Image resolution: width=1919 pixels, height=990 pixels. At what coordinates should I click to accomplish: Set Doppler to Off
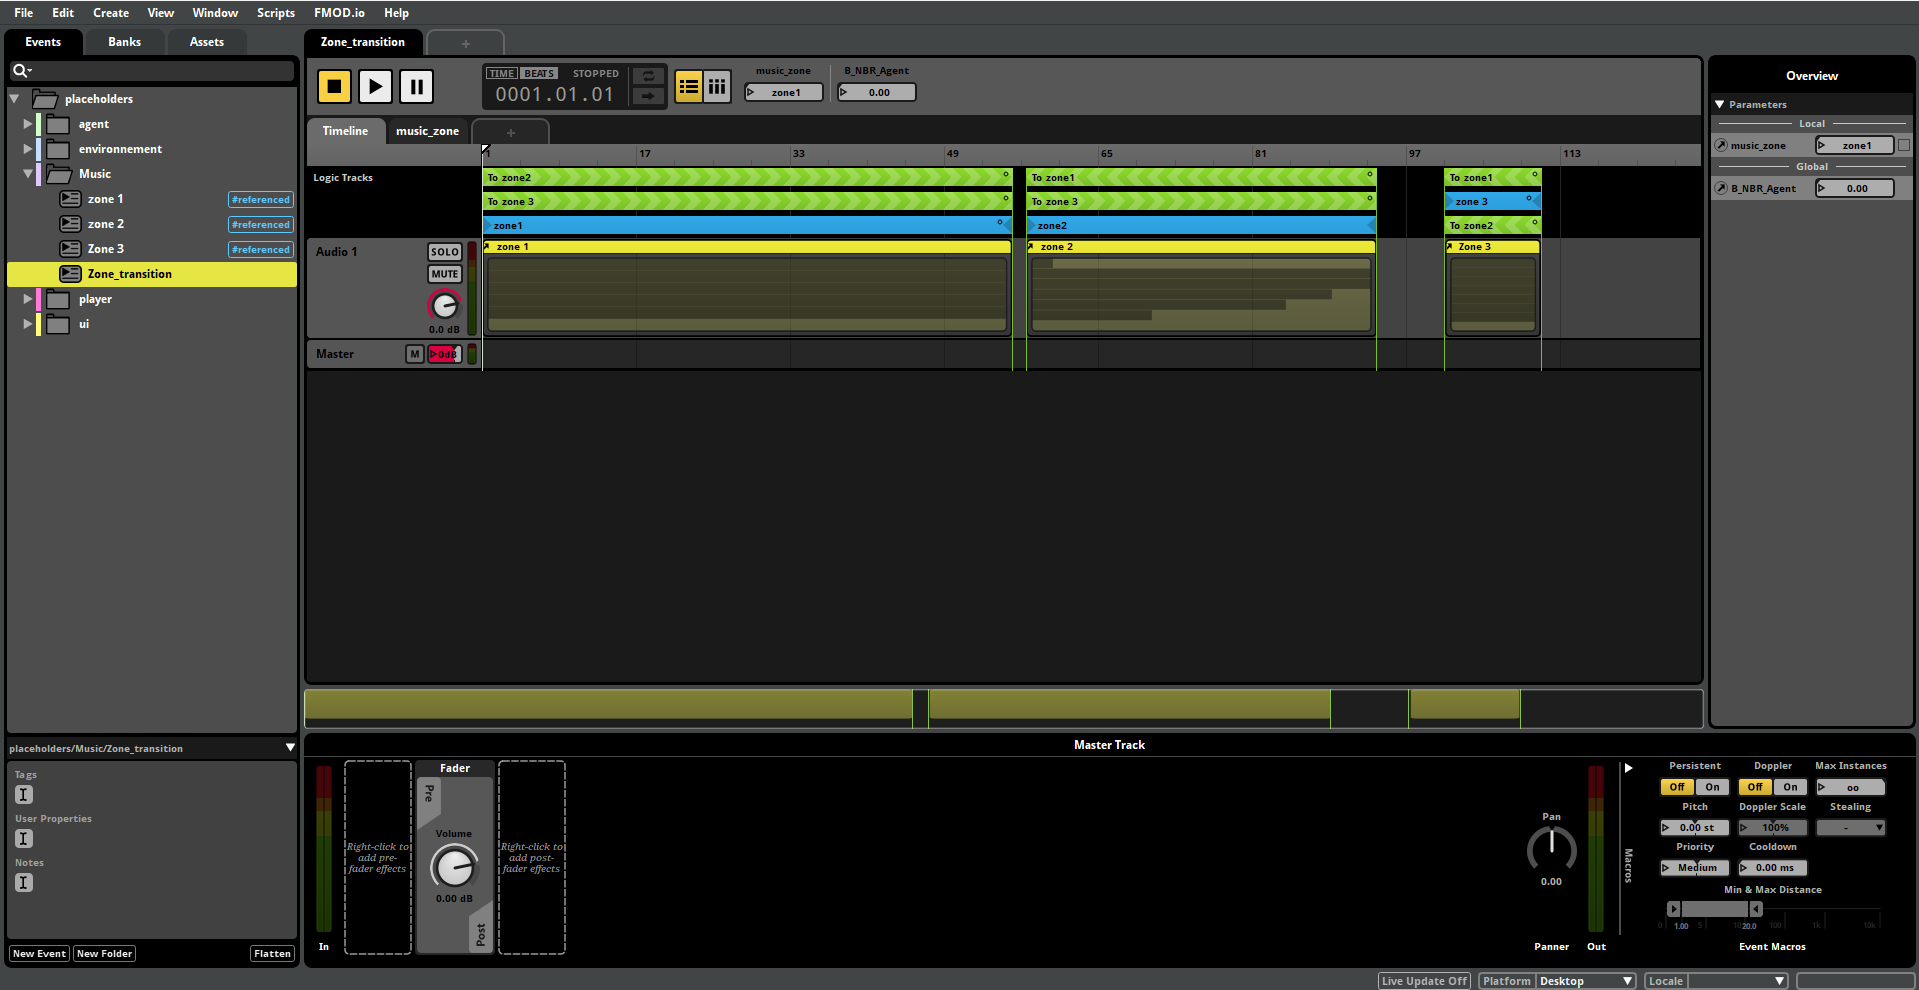(x=1755, y=787)
